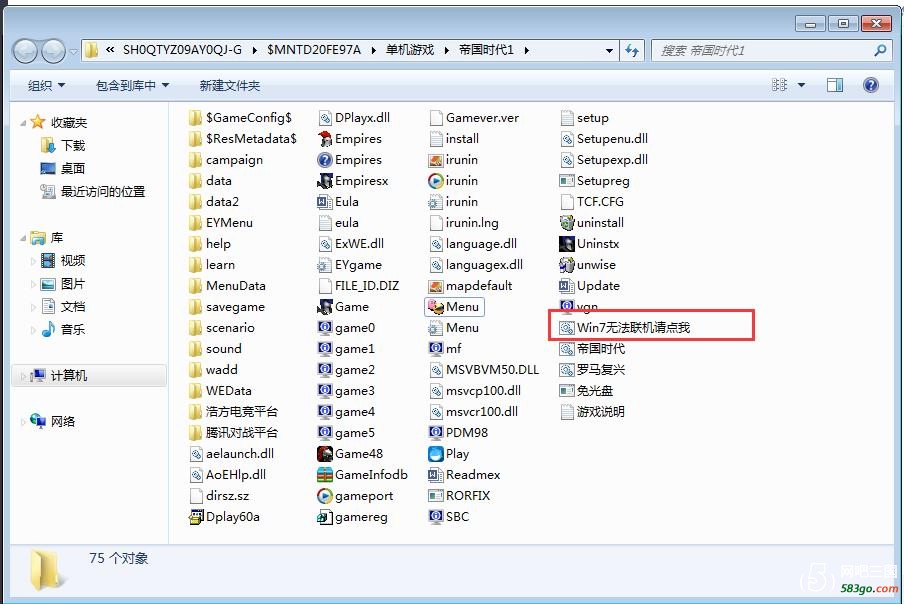The width and height of the screenshot is (904, 604).
Task: Open the Empires file with red helmet icon
Action: [x=325, y=139]
